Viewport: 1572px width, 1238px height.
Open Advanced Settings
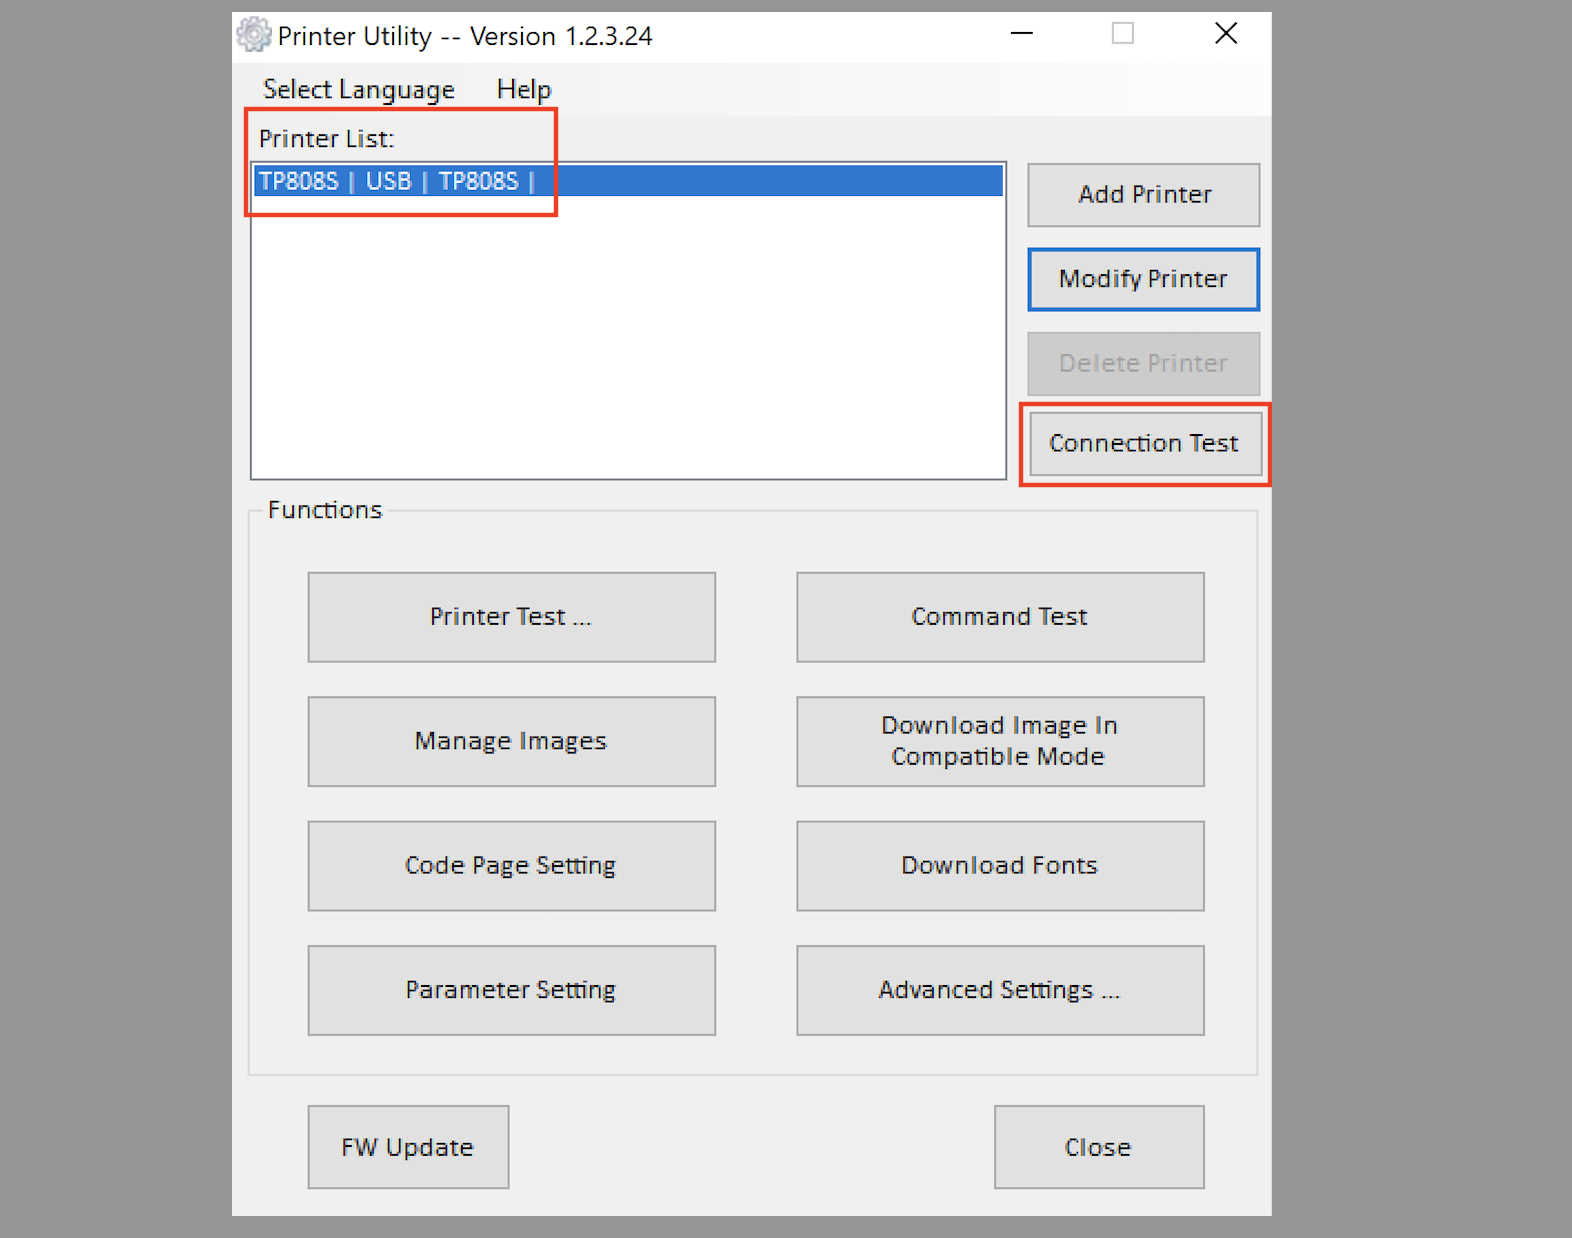click(x=999, y=990)
